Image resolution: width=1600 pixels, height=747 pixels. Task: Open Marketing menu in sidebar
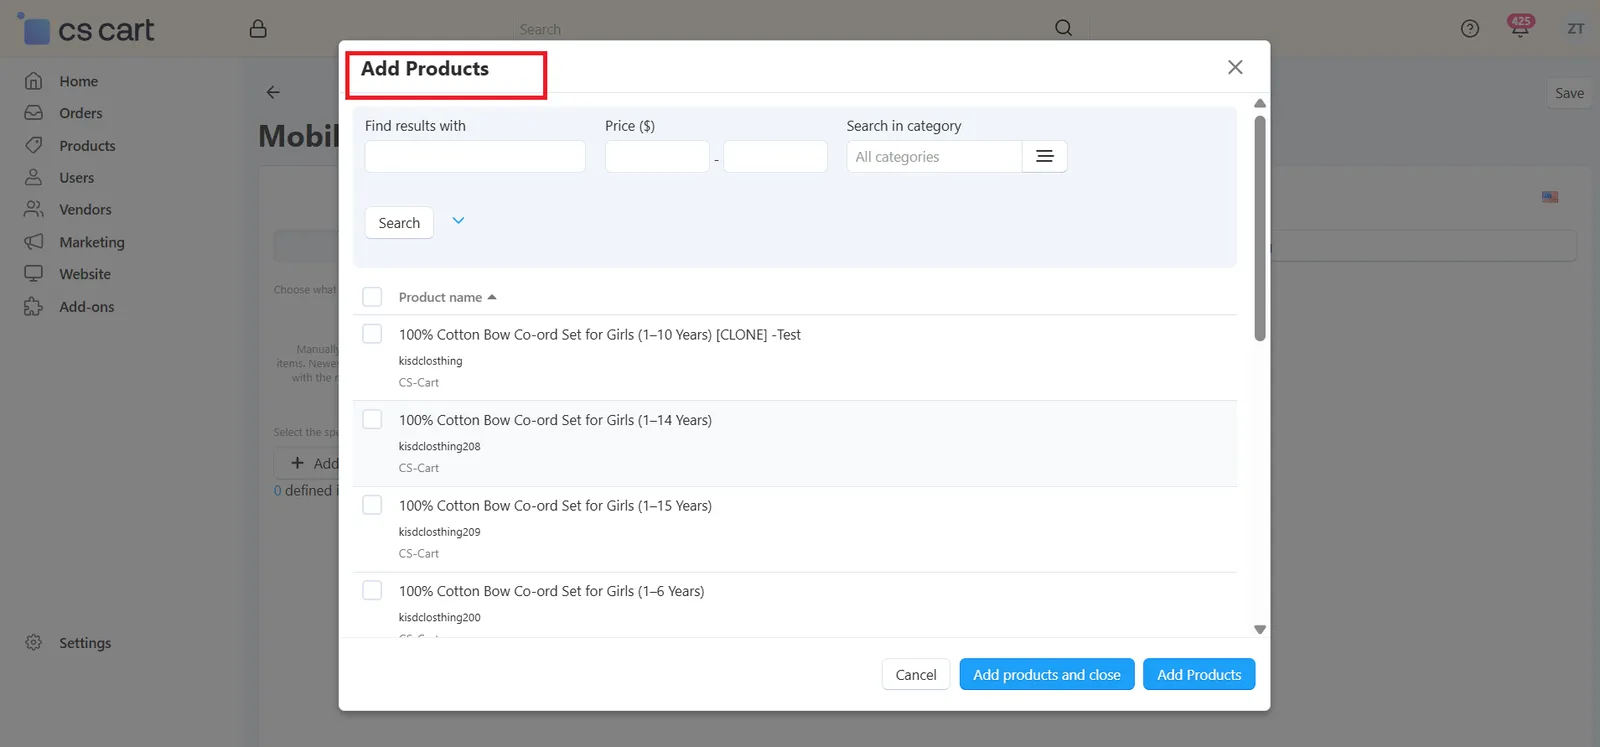coord(92,242)
